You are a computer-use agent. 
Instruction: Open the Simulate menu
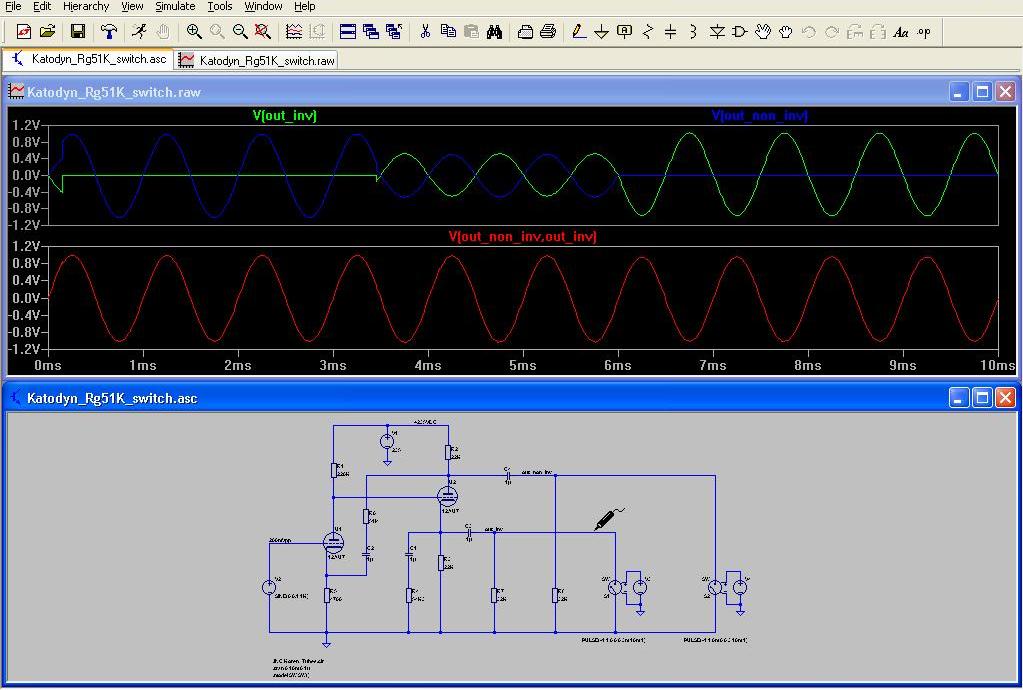[x=175, y=7]
